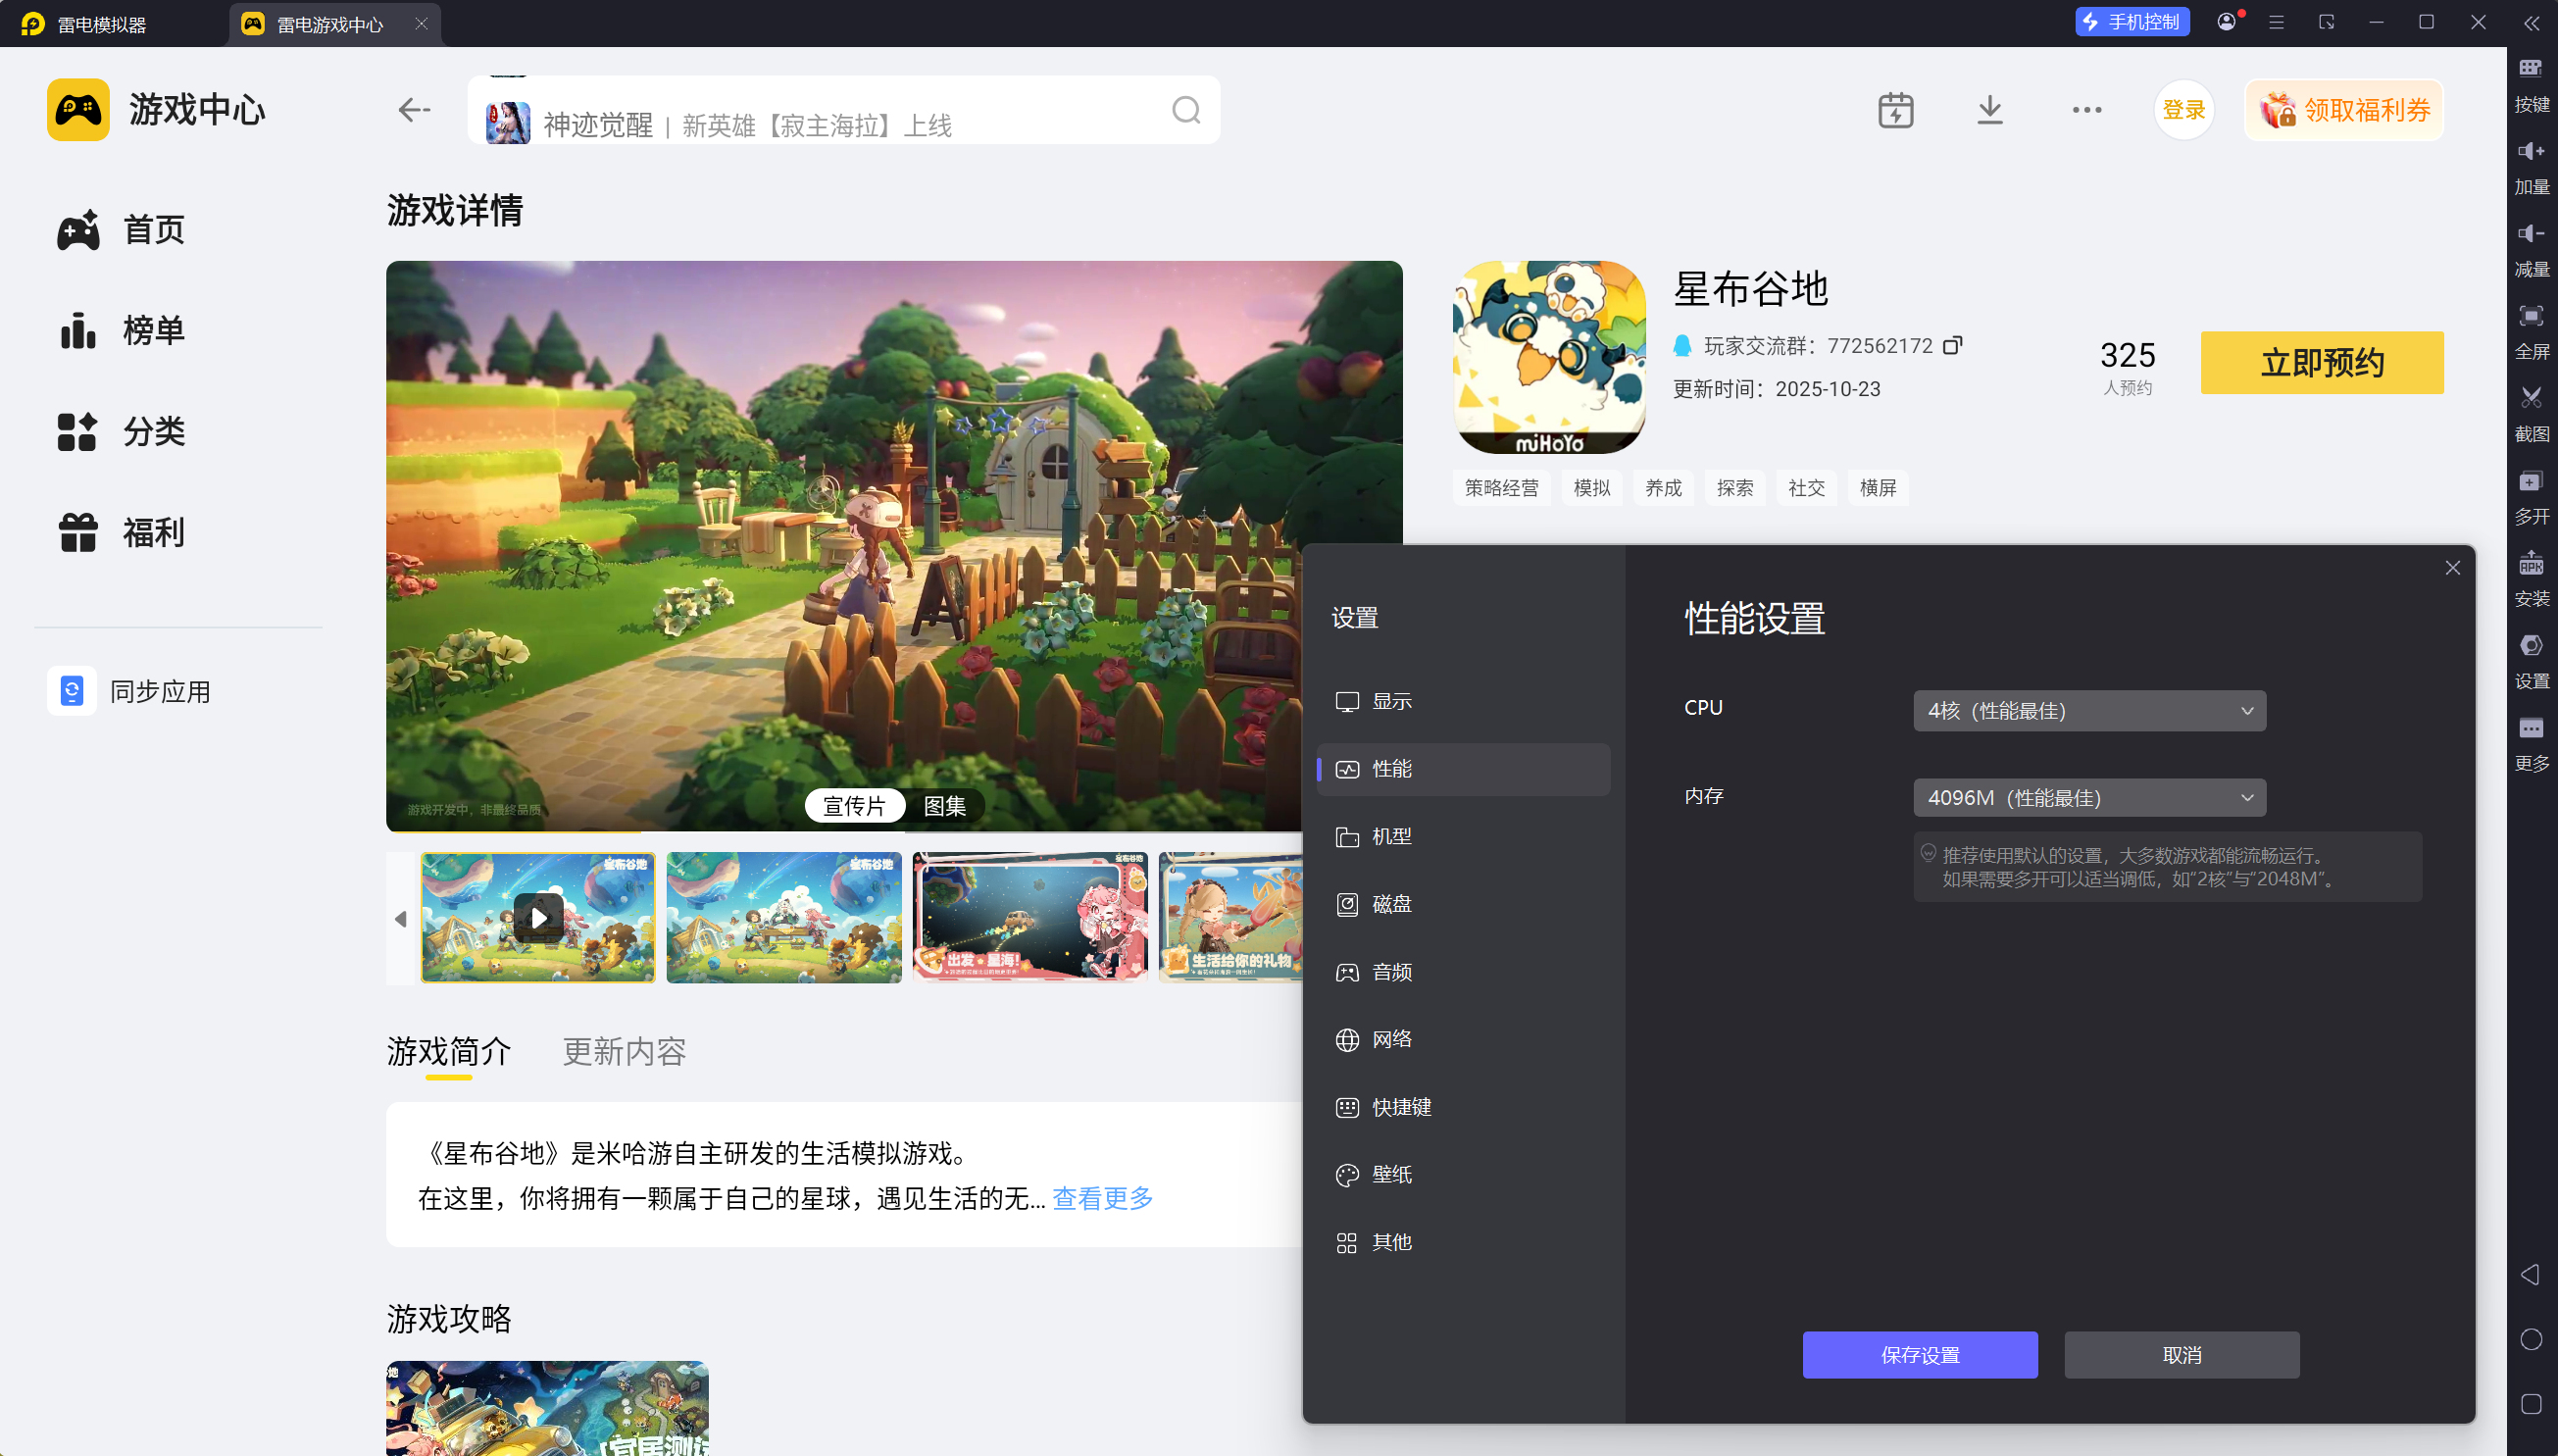
Task: Open the memory (内存) size dropdown
Action: coord(2089,798)
